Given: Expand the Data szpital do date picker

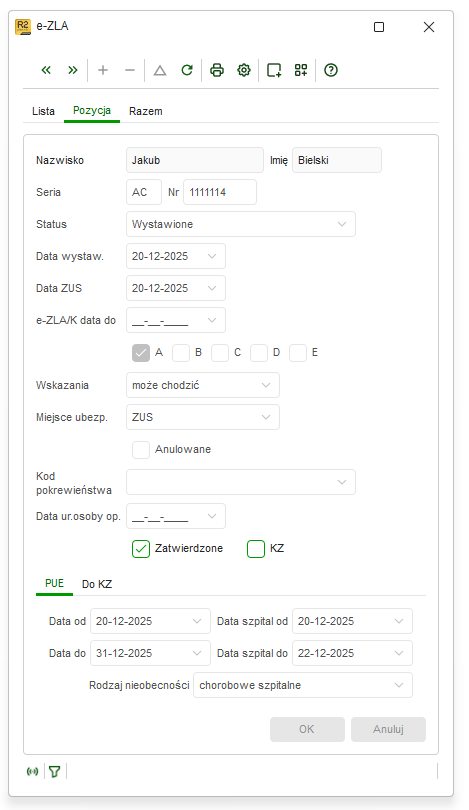Looking at the screenshot, I should click(x=399, y=653).
